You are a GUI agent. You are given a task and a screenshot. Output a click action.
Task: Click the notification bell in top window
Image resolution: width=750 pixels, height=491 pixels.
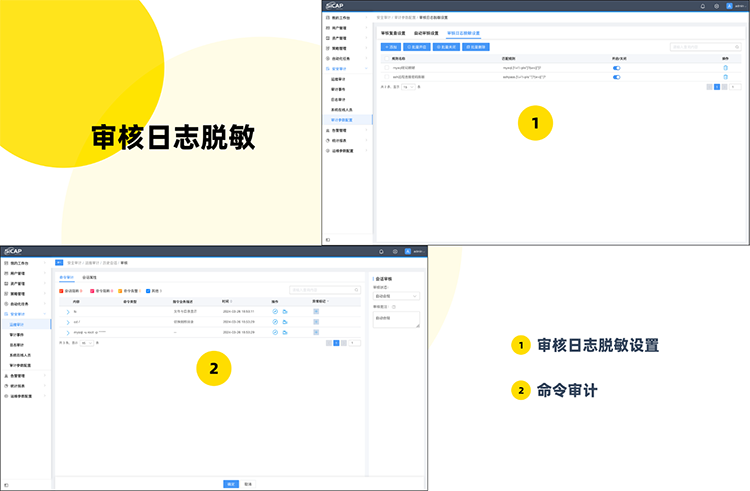click(x=702, y=6)
